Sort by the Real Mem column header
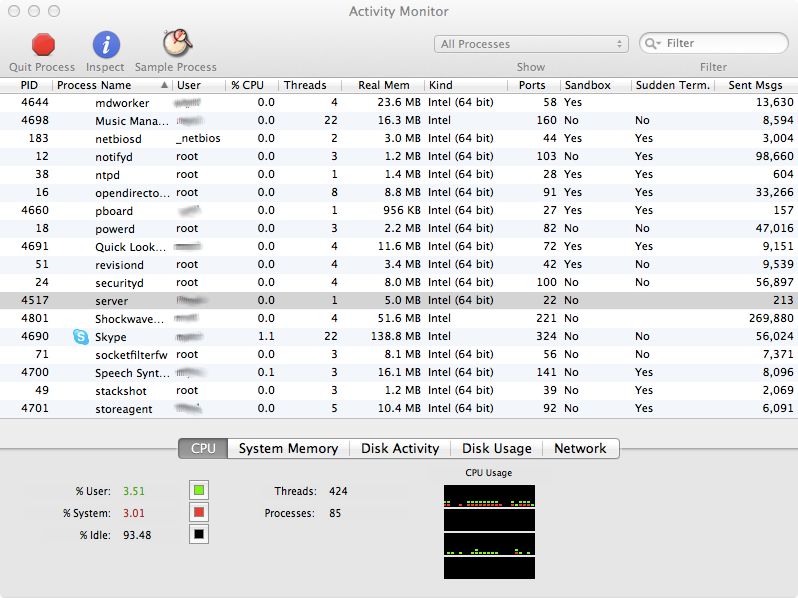This screenshot has height=598, width=798. [x=383, y=85]
